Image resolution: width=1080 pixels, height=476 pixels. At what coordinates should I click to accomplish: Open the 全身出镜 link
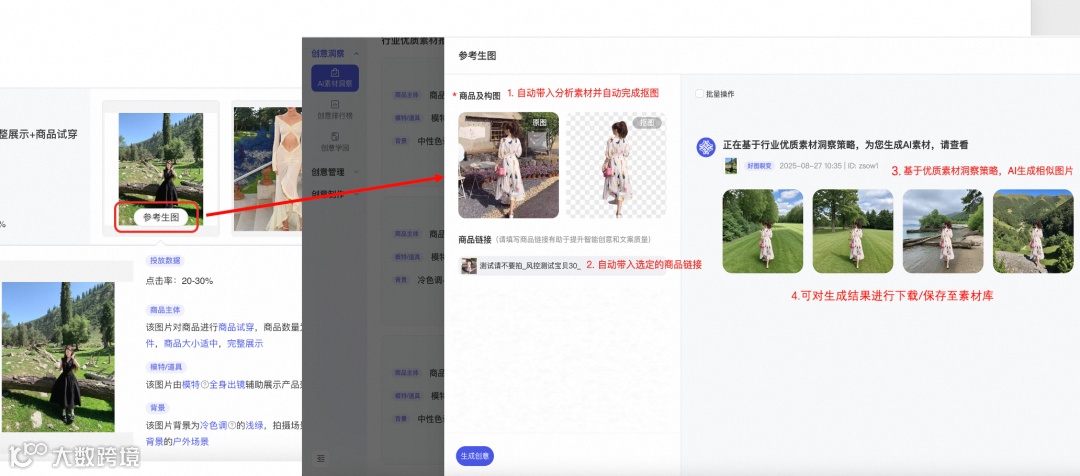tap(227, 384)
